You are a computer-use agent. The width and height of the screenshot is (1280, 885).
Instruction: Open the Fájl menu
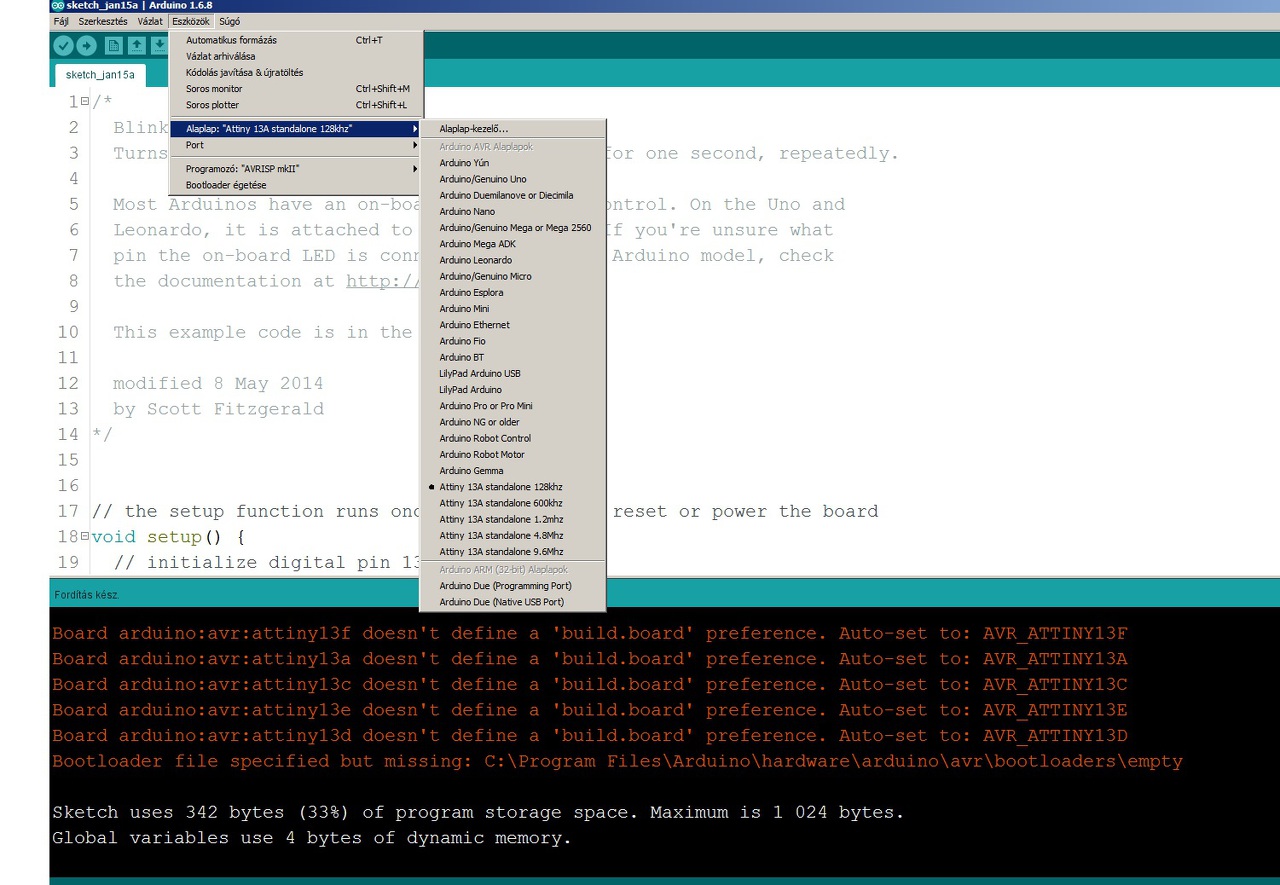(x=61, y=21)
